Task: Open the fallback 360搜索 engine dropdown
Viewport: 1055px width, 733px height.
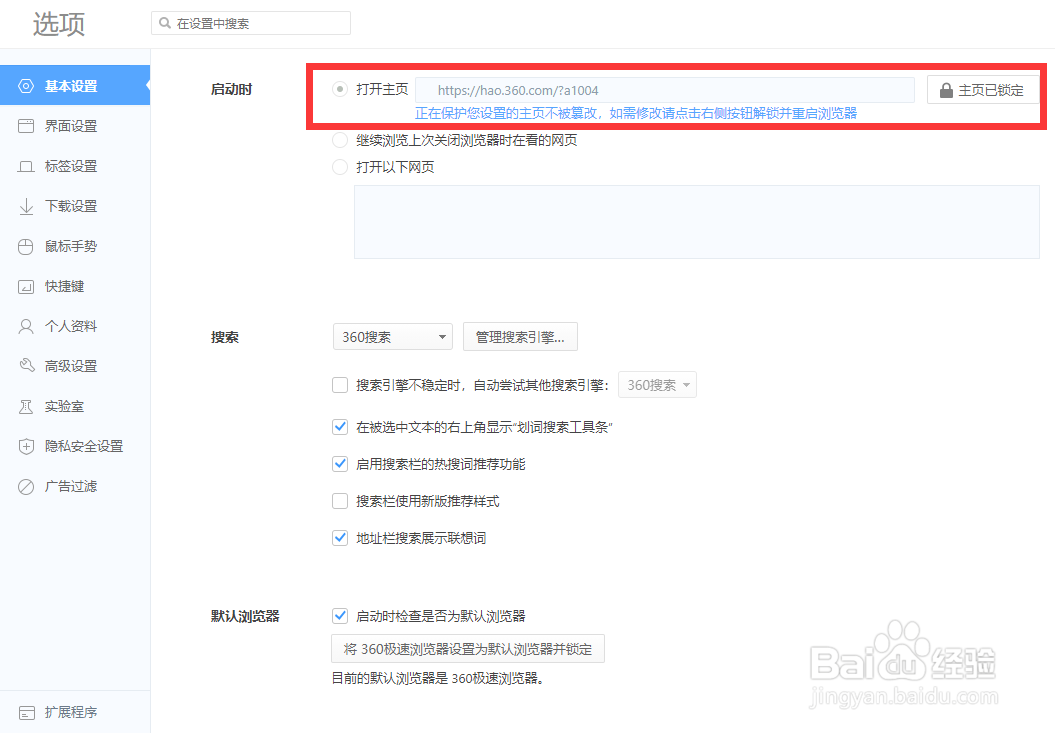Action: (x=657, y=385)
